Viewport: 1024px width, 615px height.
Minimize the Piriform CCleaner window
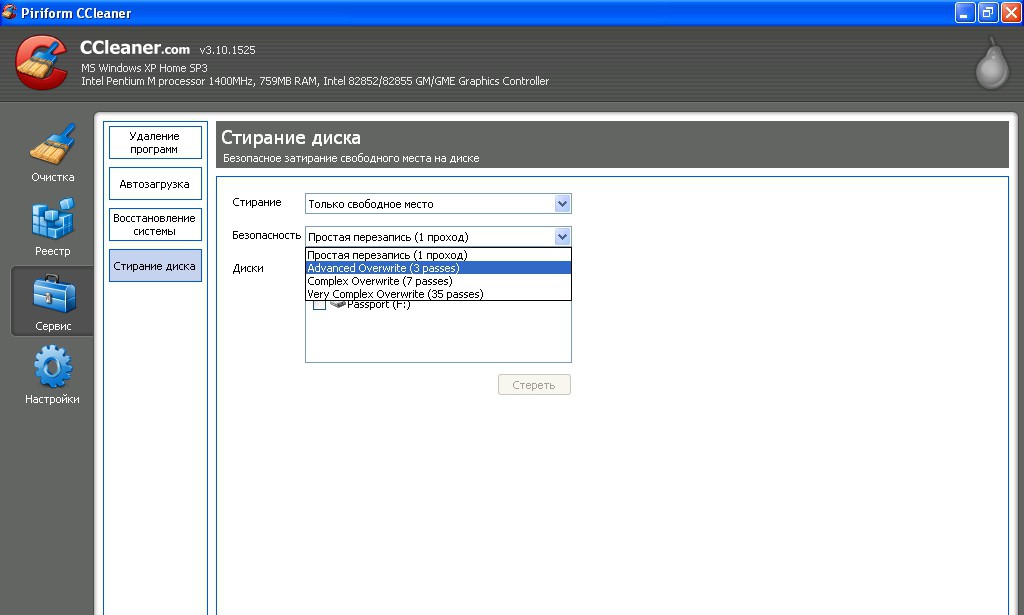[x=965, y=12]
